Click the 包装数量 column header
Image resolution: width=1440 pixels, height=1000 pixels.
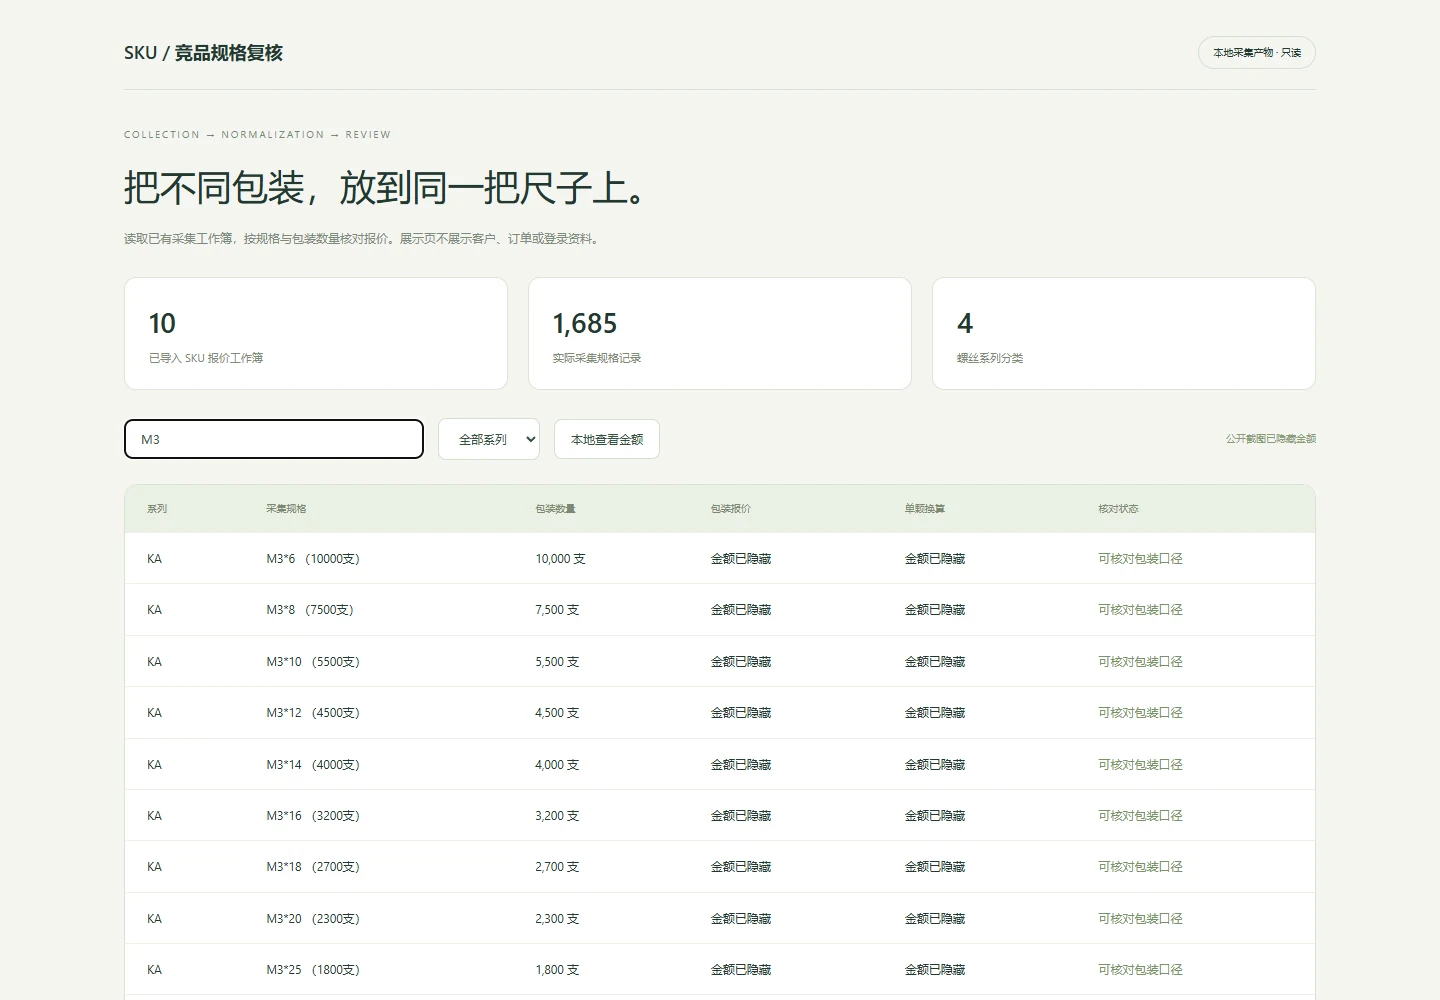(555, 509)
